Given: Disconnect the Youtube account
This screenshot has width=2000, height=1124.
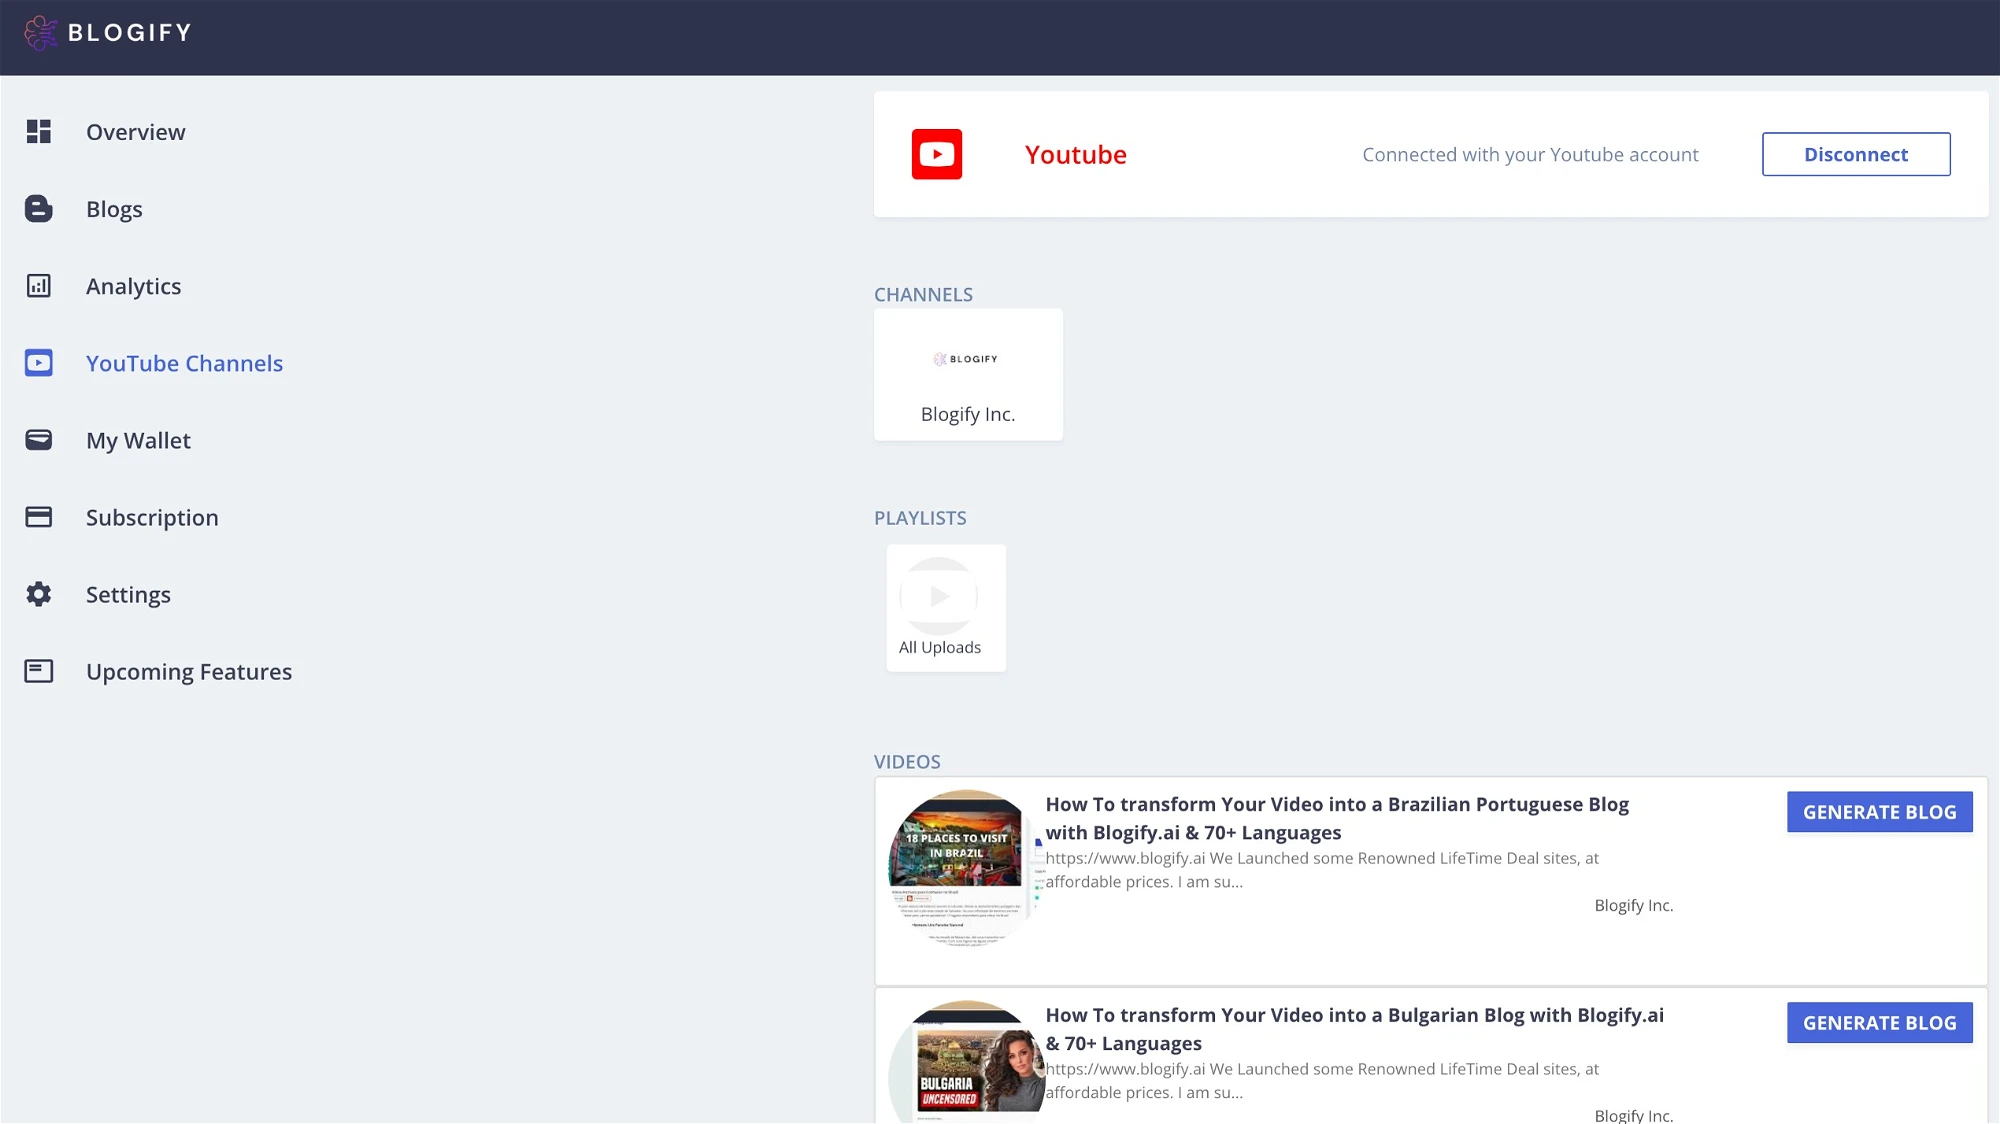Looking at the screenshot, I should tap(1856, 154).
